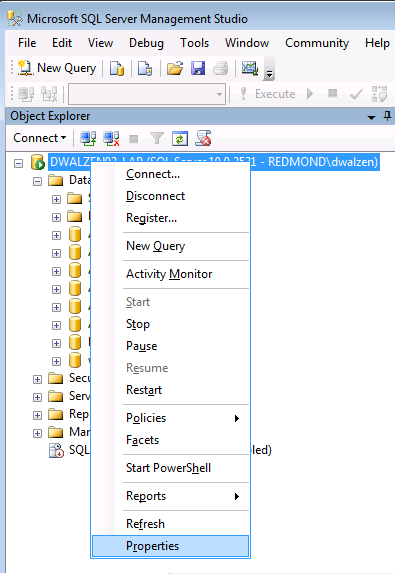Click the Parse checkmark icon
The height and width of the screenshot is (574, 395).
356,94
